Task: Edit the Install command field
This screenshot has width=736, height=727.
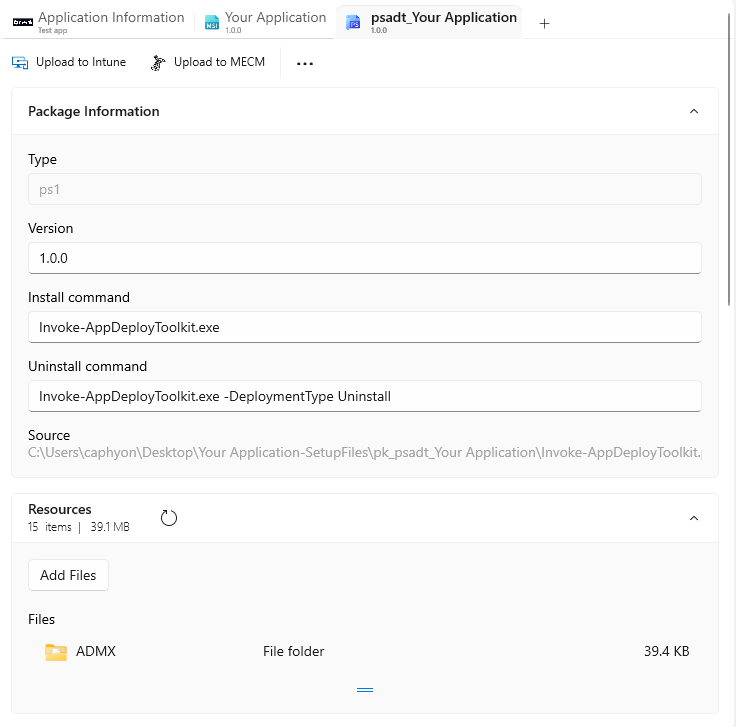Action: tap(364, 327)
